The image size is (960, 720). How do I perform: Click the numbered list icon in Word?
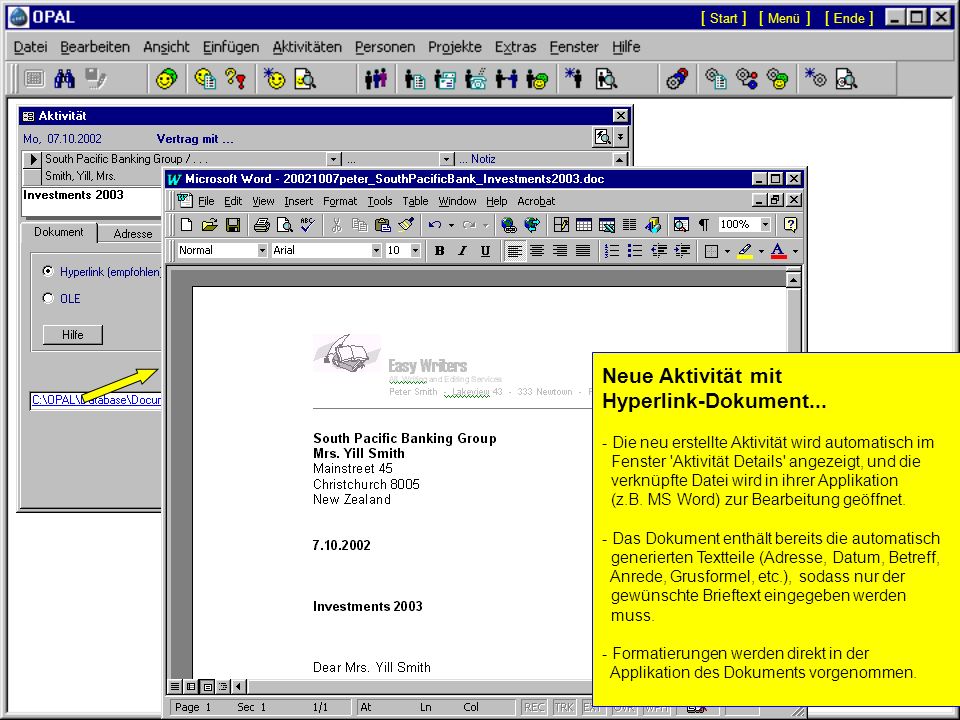click(612, 250)
